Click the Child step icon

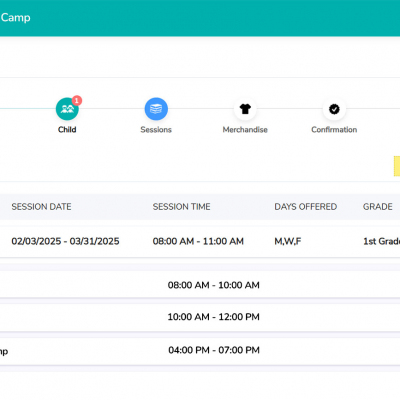(x=67, y=109)
